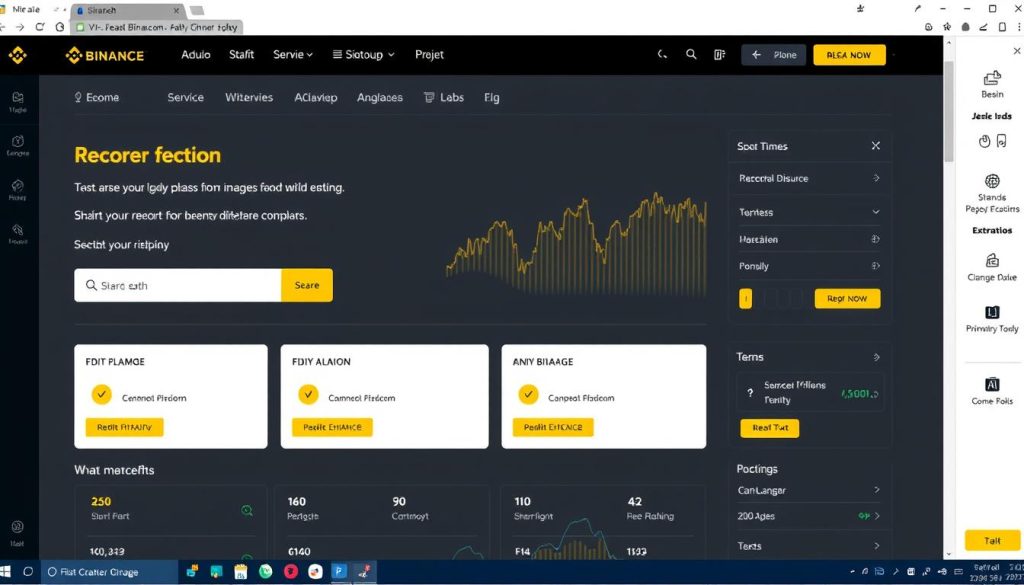The image size is (1024, 585).
Task: Focus the Windows taskbar search box
Action: (108, 571)
